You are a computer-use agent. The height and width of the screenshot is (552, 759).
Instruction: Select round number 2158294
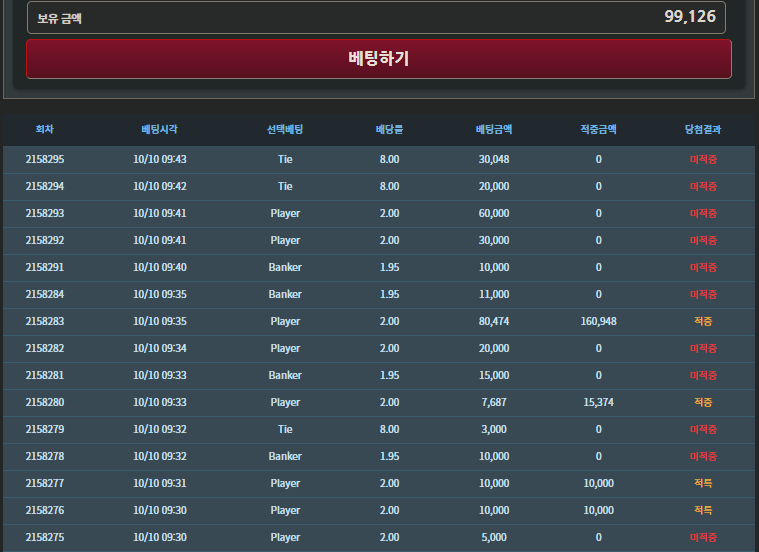(x=45, y=186)
